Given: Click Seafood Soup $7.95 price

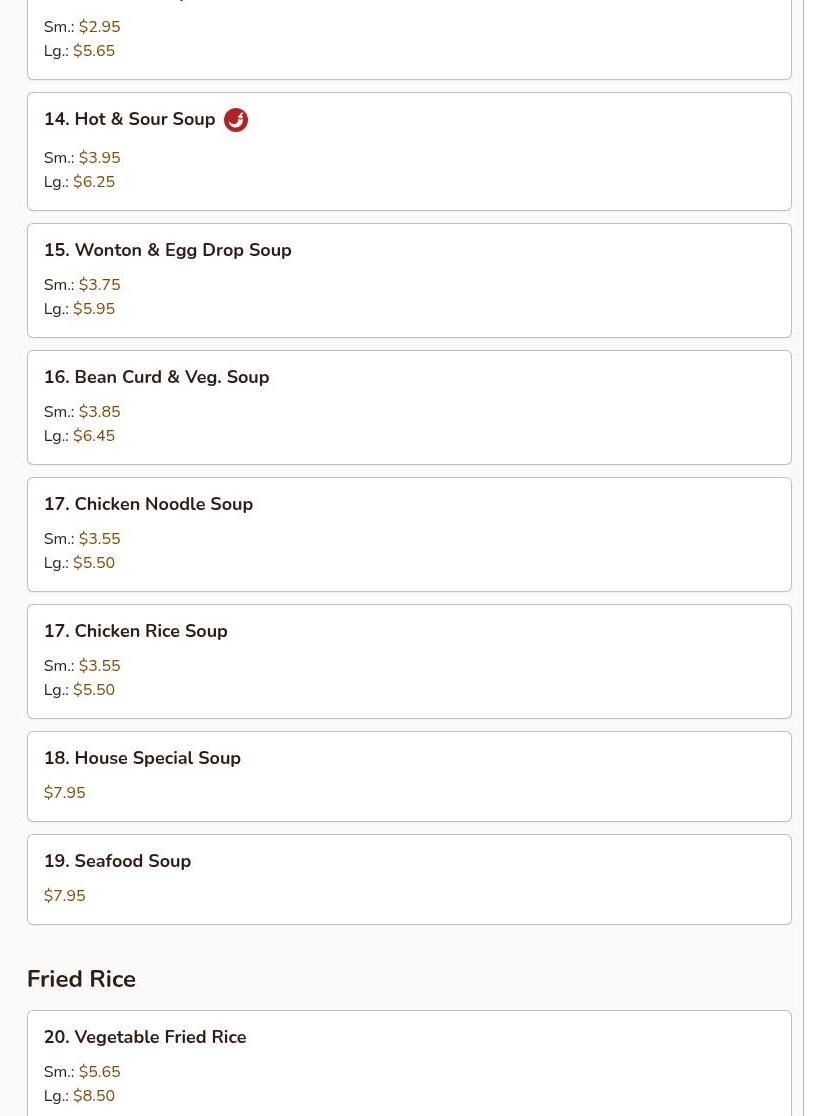Looking at the screenshot, I should tap(65, 895).
